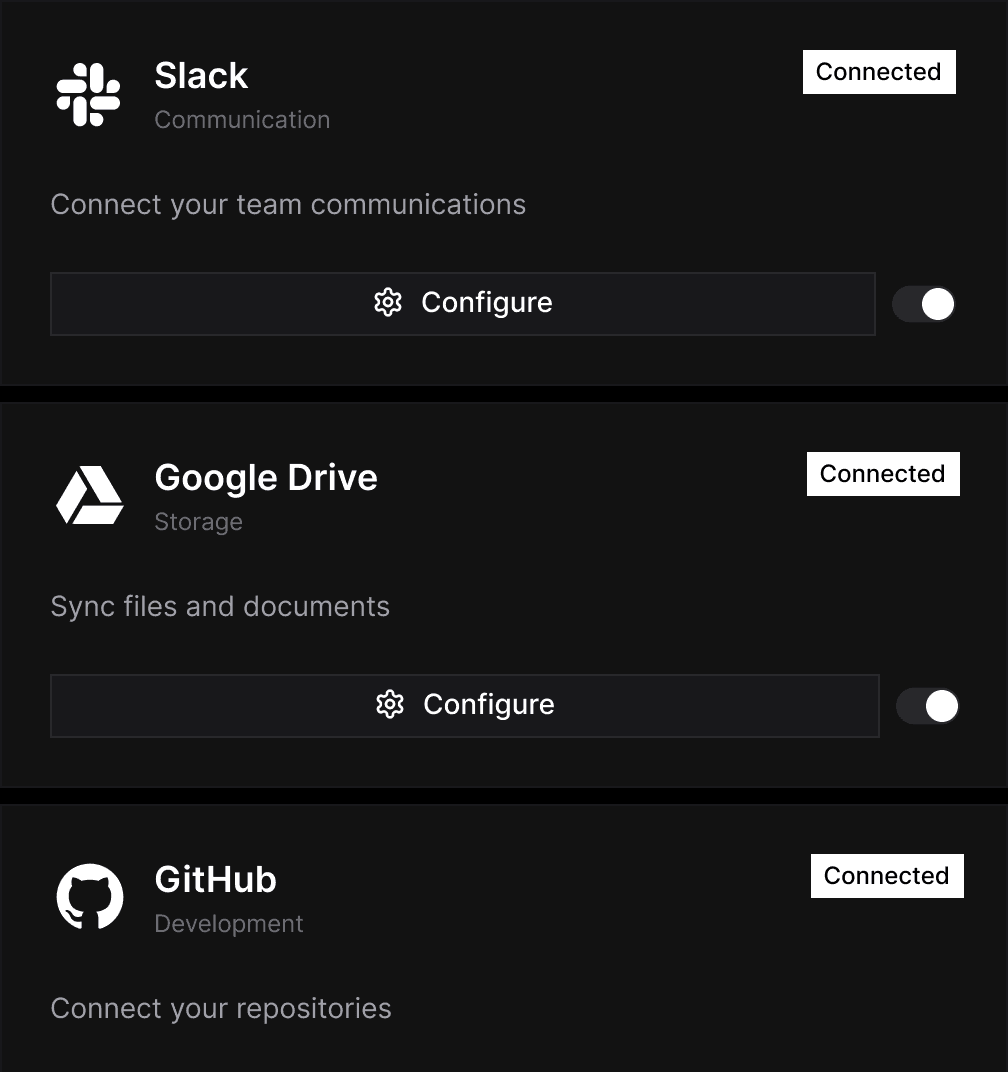Click the 'Sync files and documents' description
Viewport: 1008px width, 1072px height.
220,607
